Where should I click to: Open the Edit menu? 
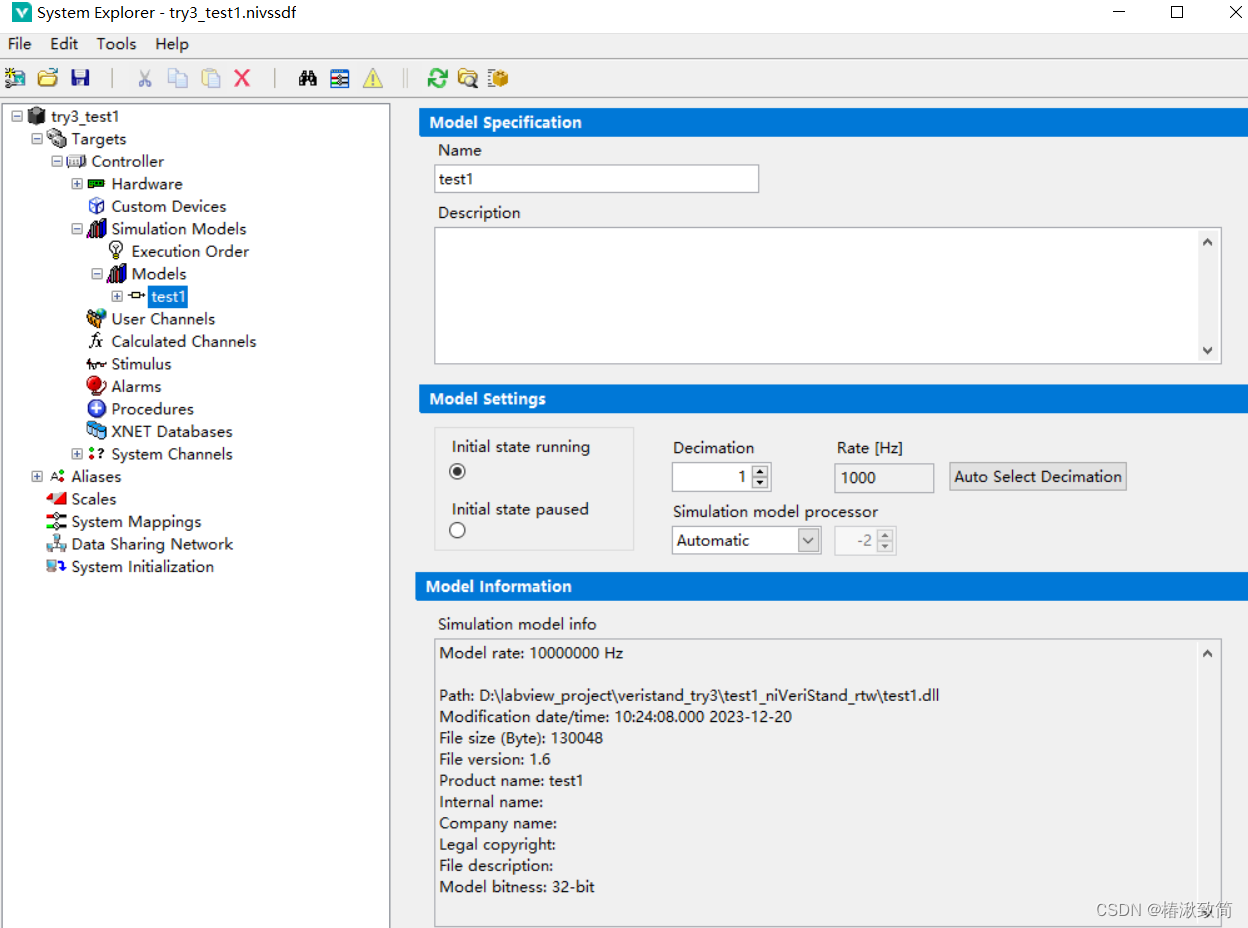pyautogui.click(x=63, y=44)
